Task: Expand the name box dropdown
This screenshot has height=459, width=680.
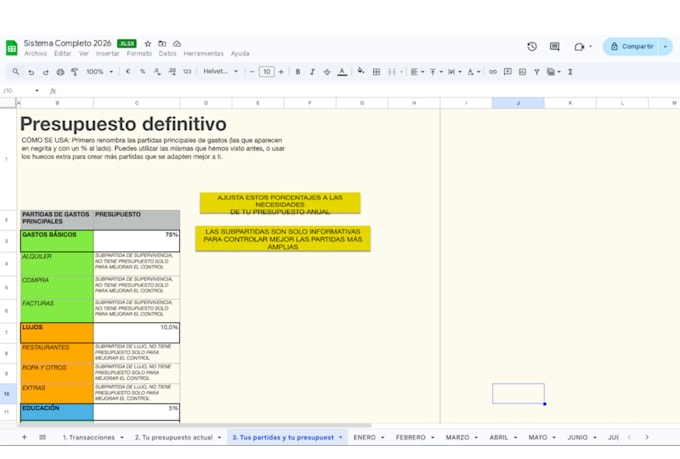Action: (x=37, y=91)
